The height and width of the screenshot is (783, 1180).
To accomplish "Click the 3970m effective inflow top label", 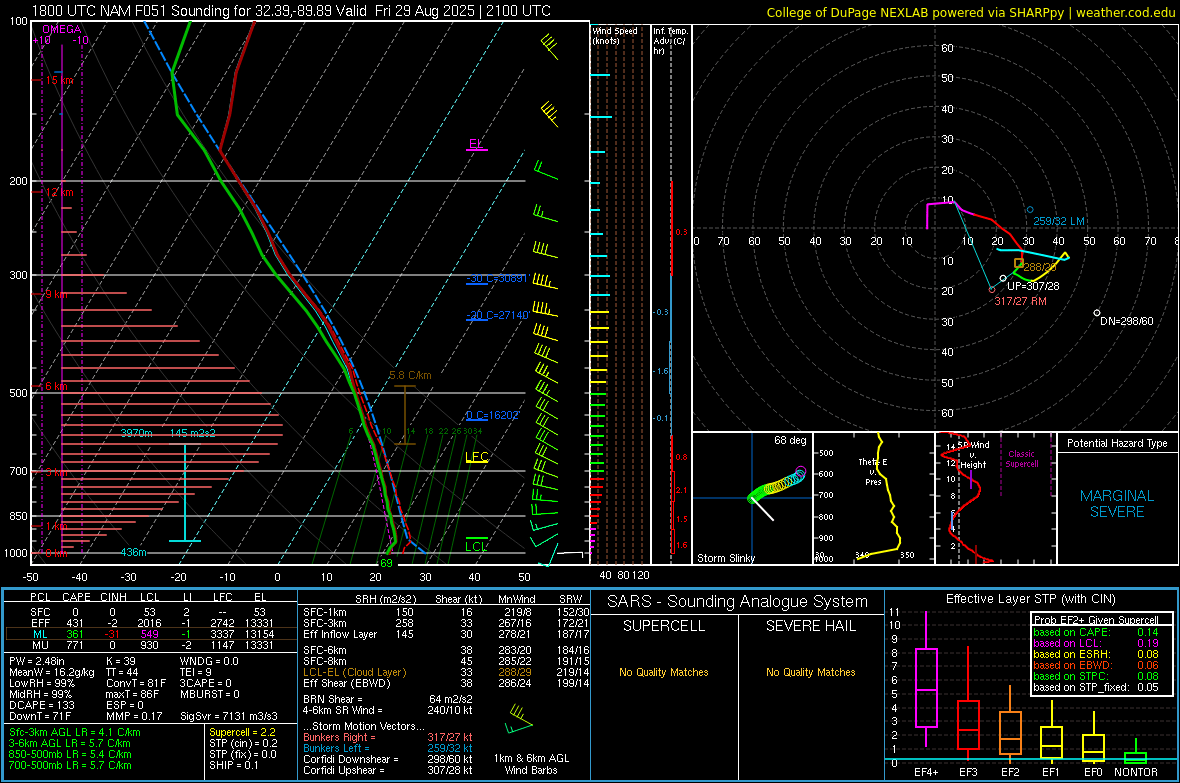I will click(136, 433).
